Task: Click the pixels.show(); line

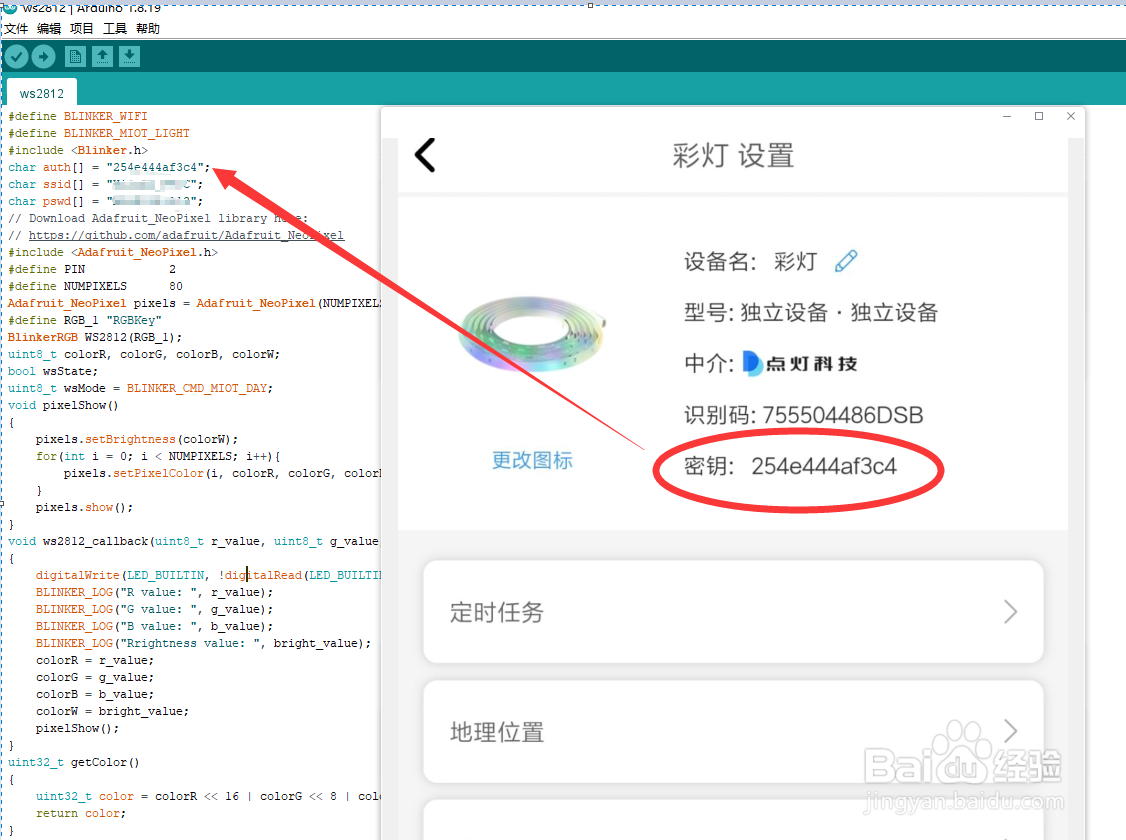Action: [85, 508]
